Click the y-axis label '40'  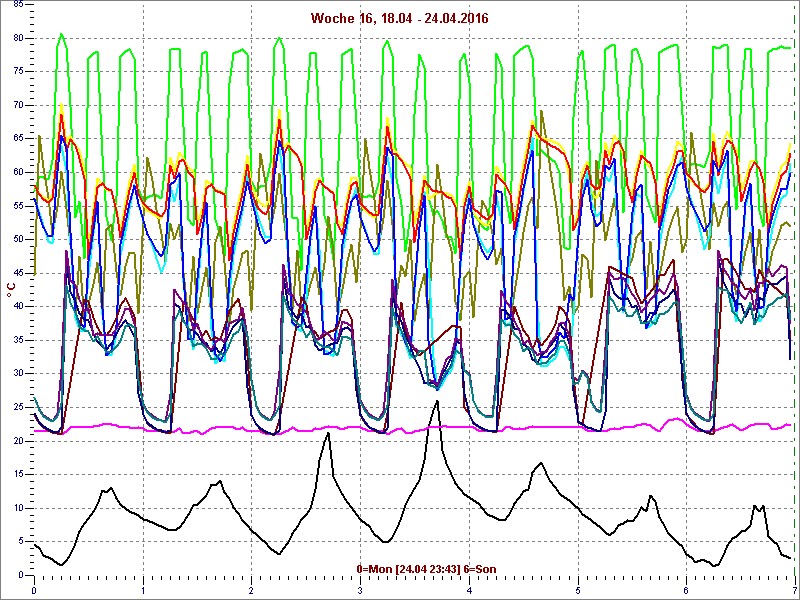click(x=18, y=307)
